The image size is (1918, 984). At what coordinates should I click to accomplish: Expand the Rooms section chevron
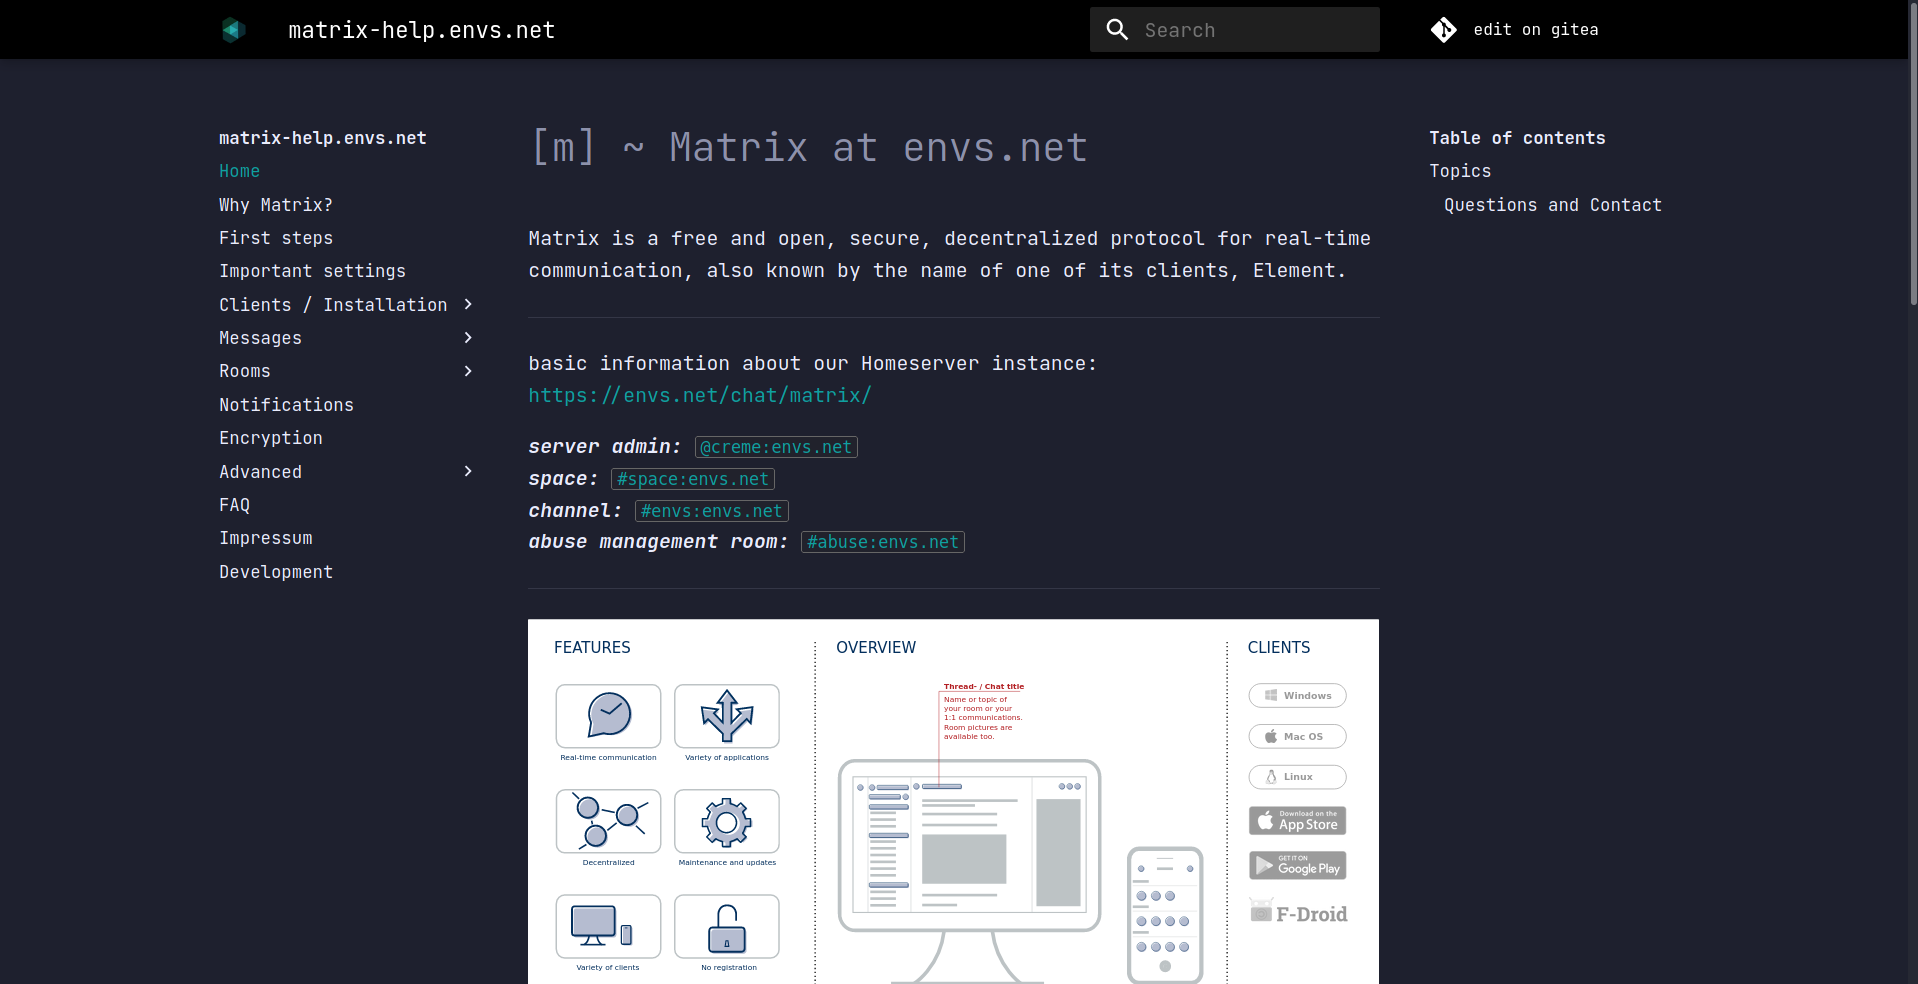tap(467, 371)
